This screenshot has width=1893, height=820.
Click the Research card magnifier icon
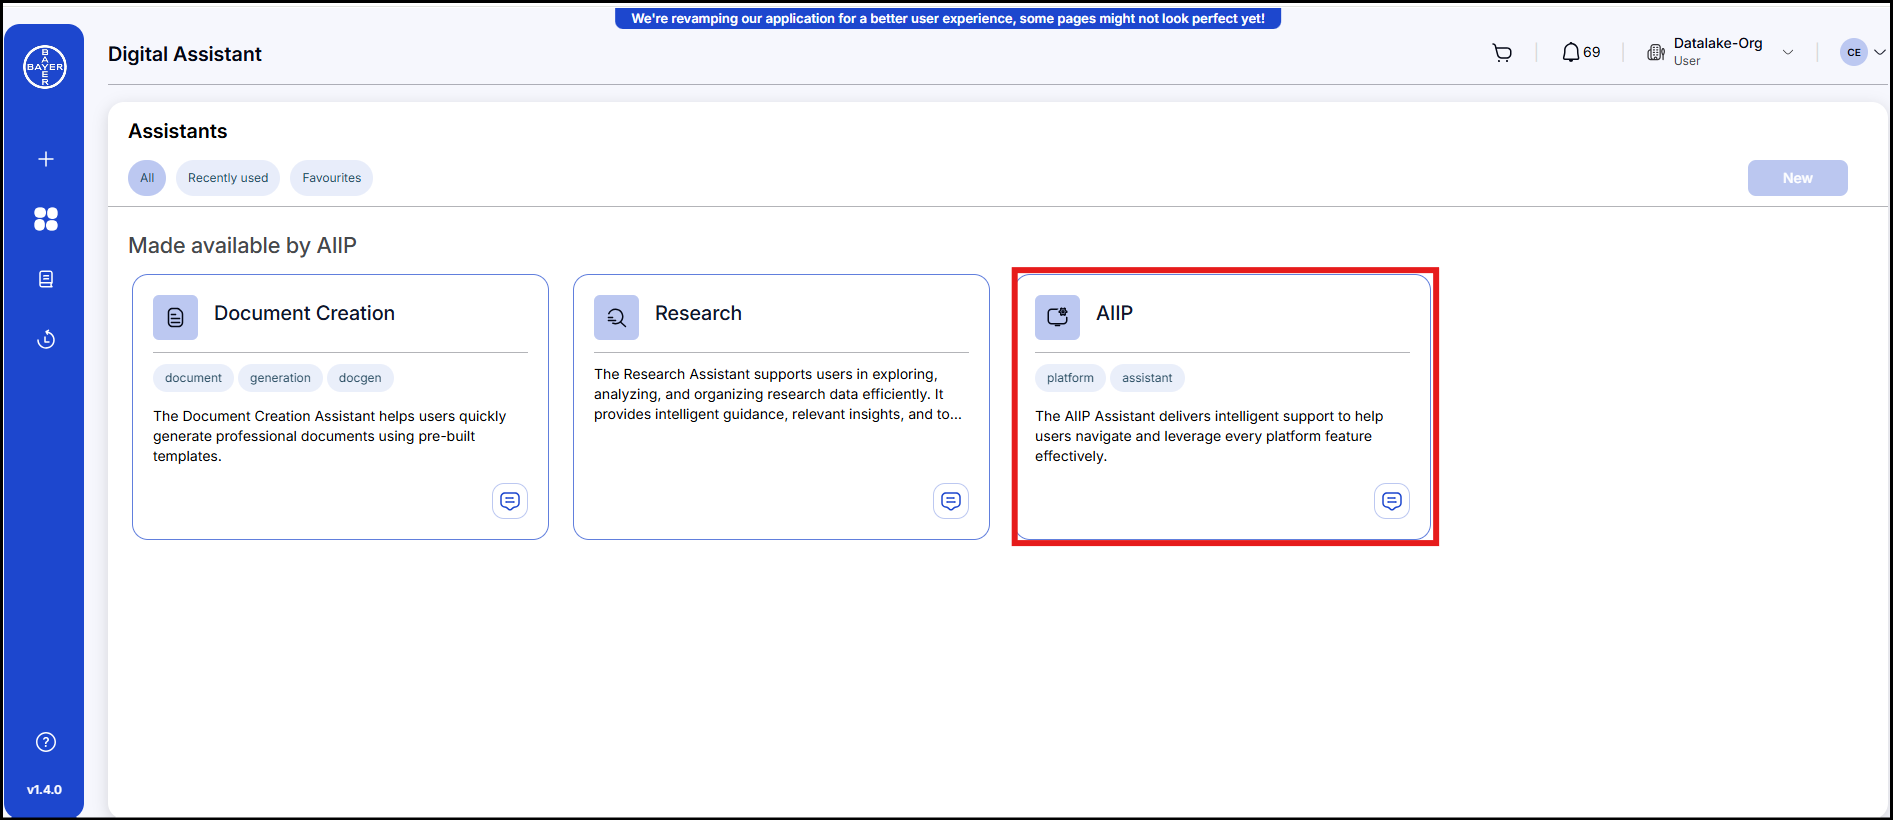coord(616,317)
